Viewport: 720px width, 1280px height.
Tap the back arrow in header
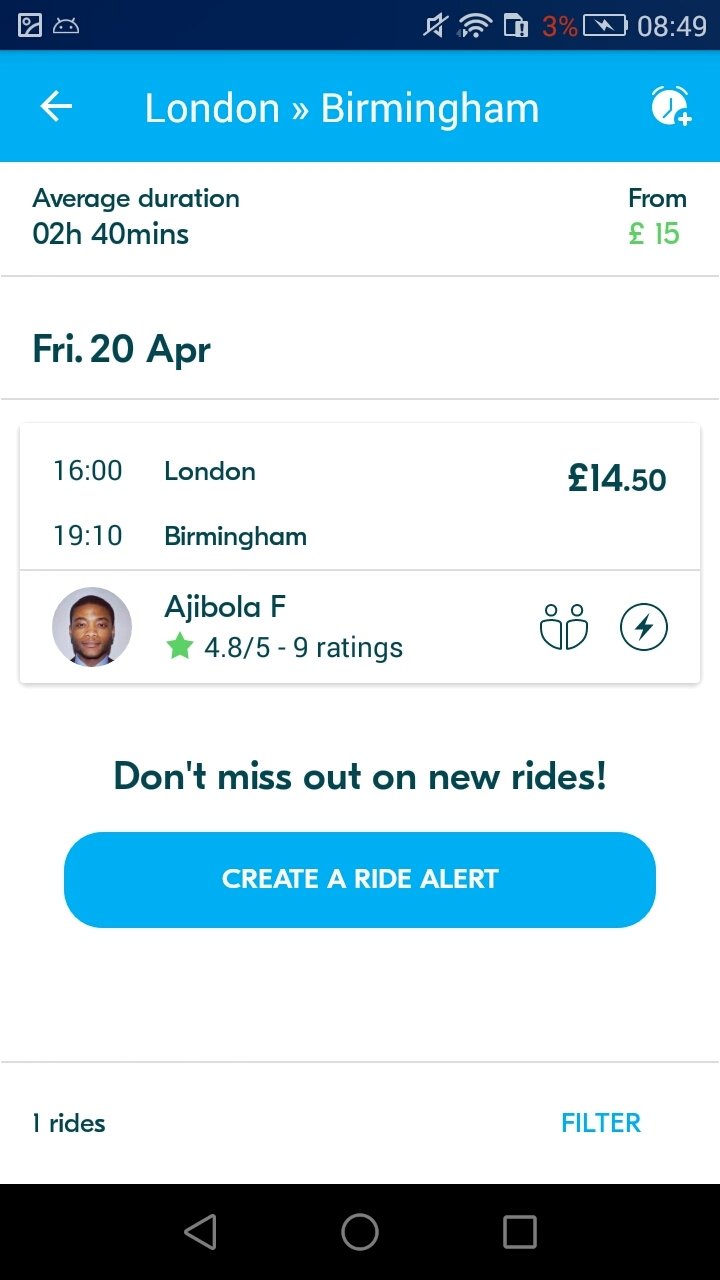coord(57,107)
